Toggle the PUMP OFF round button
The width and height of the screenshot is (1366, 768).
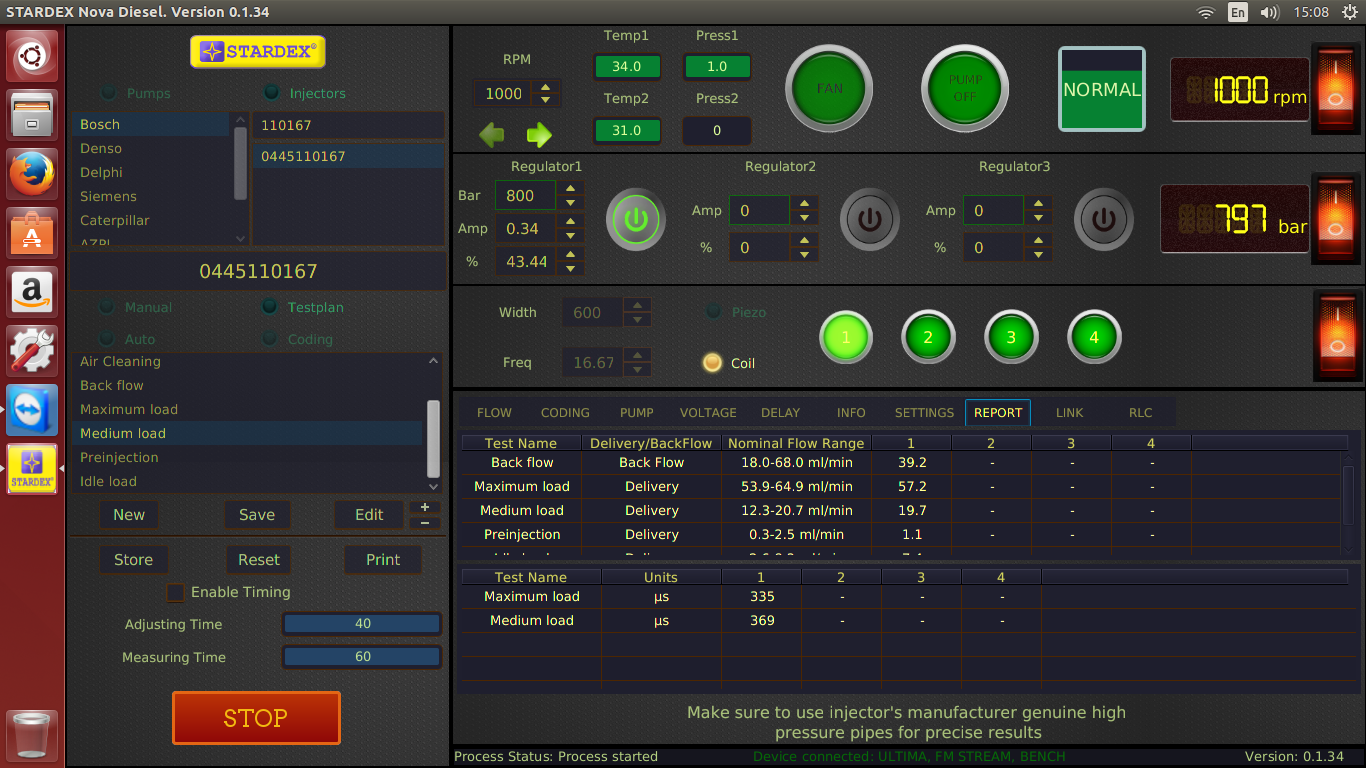[965, 88]
